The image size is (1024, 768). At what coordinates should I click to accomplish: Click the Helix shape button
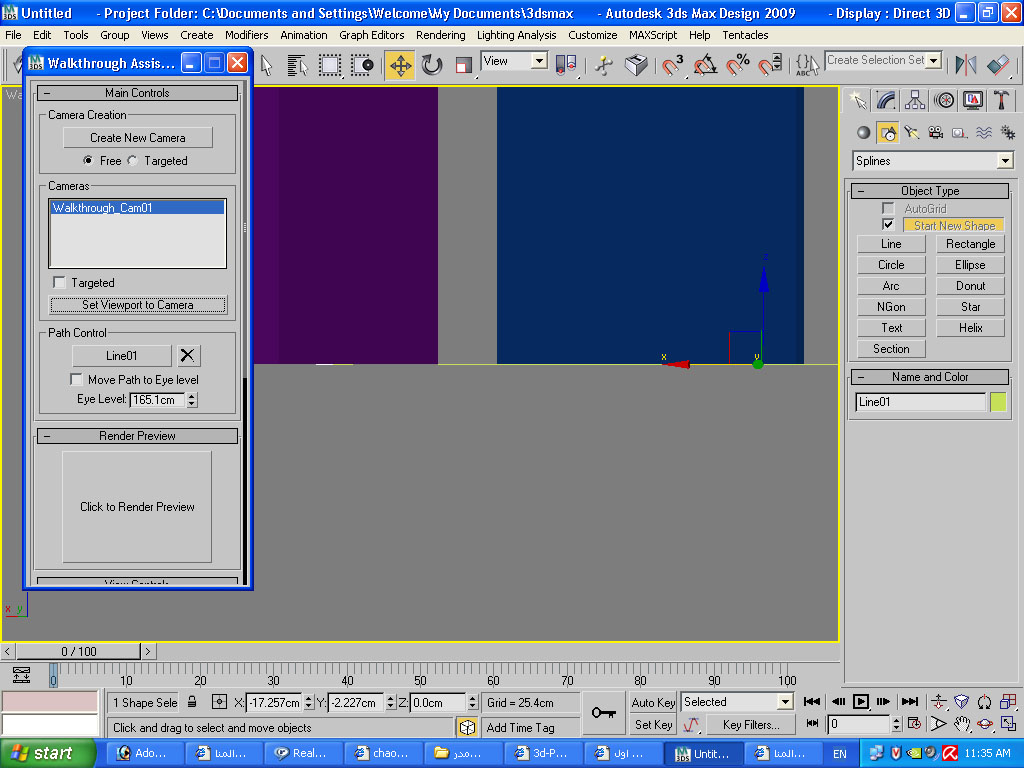[970, 327]
